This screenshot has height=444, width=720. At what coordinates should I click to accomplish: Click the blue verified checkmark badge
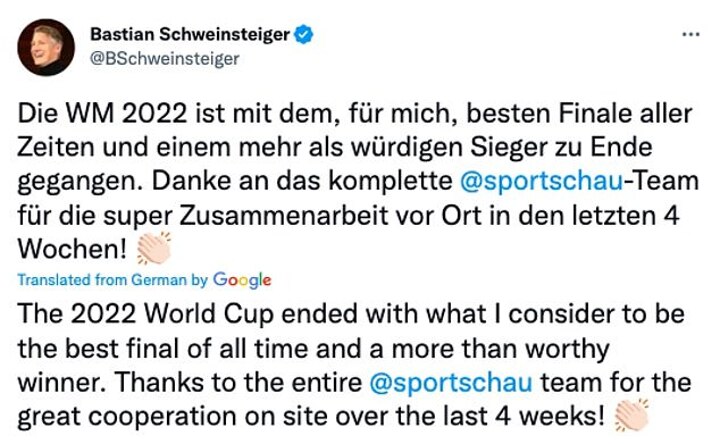coord(303,35)
